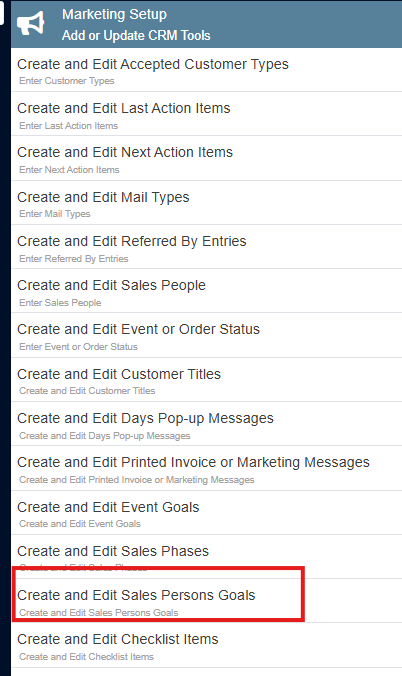This screenshot has height=676, width=402.
Task: Click the Enter Sales People description text
Action: pyautogui.click(x=60, y=303)
